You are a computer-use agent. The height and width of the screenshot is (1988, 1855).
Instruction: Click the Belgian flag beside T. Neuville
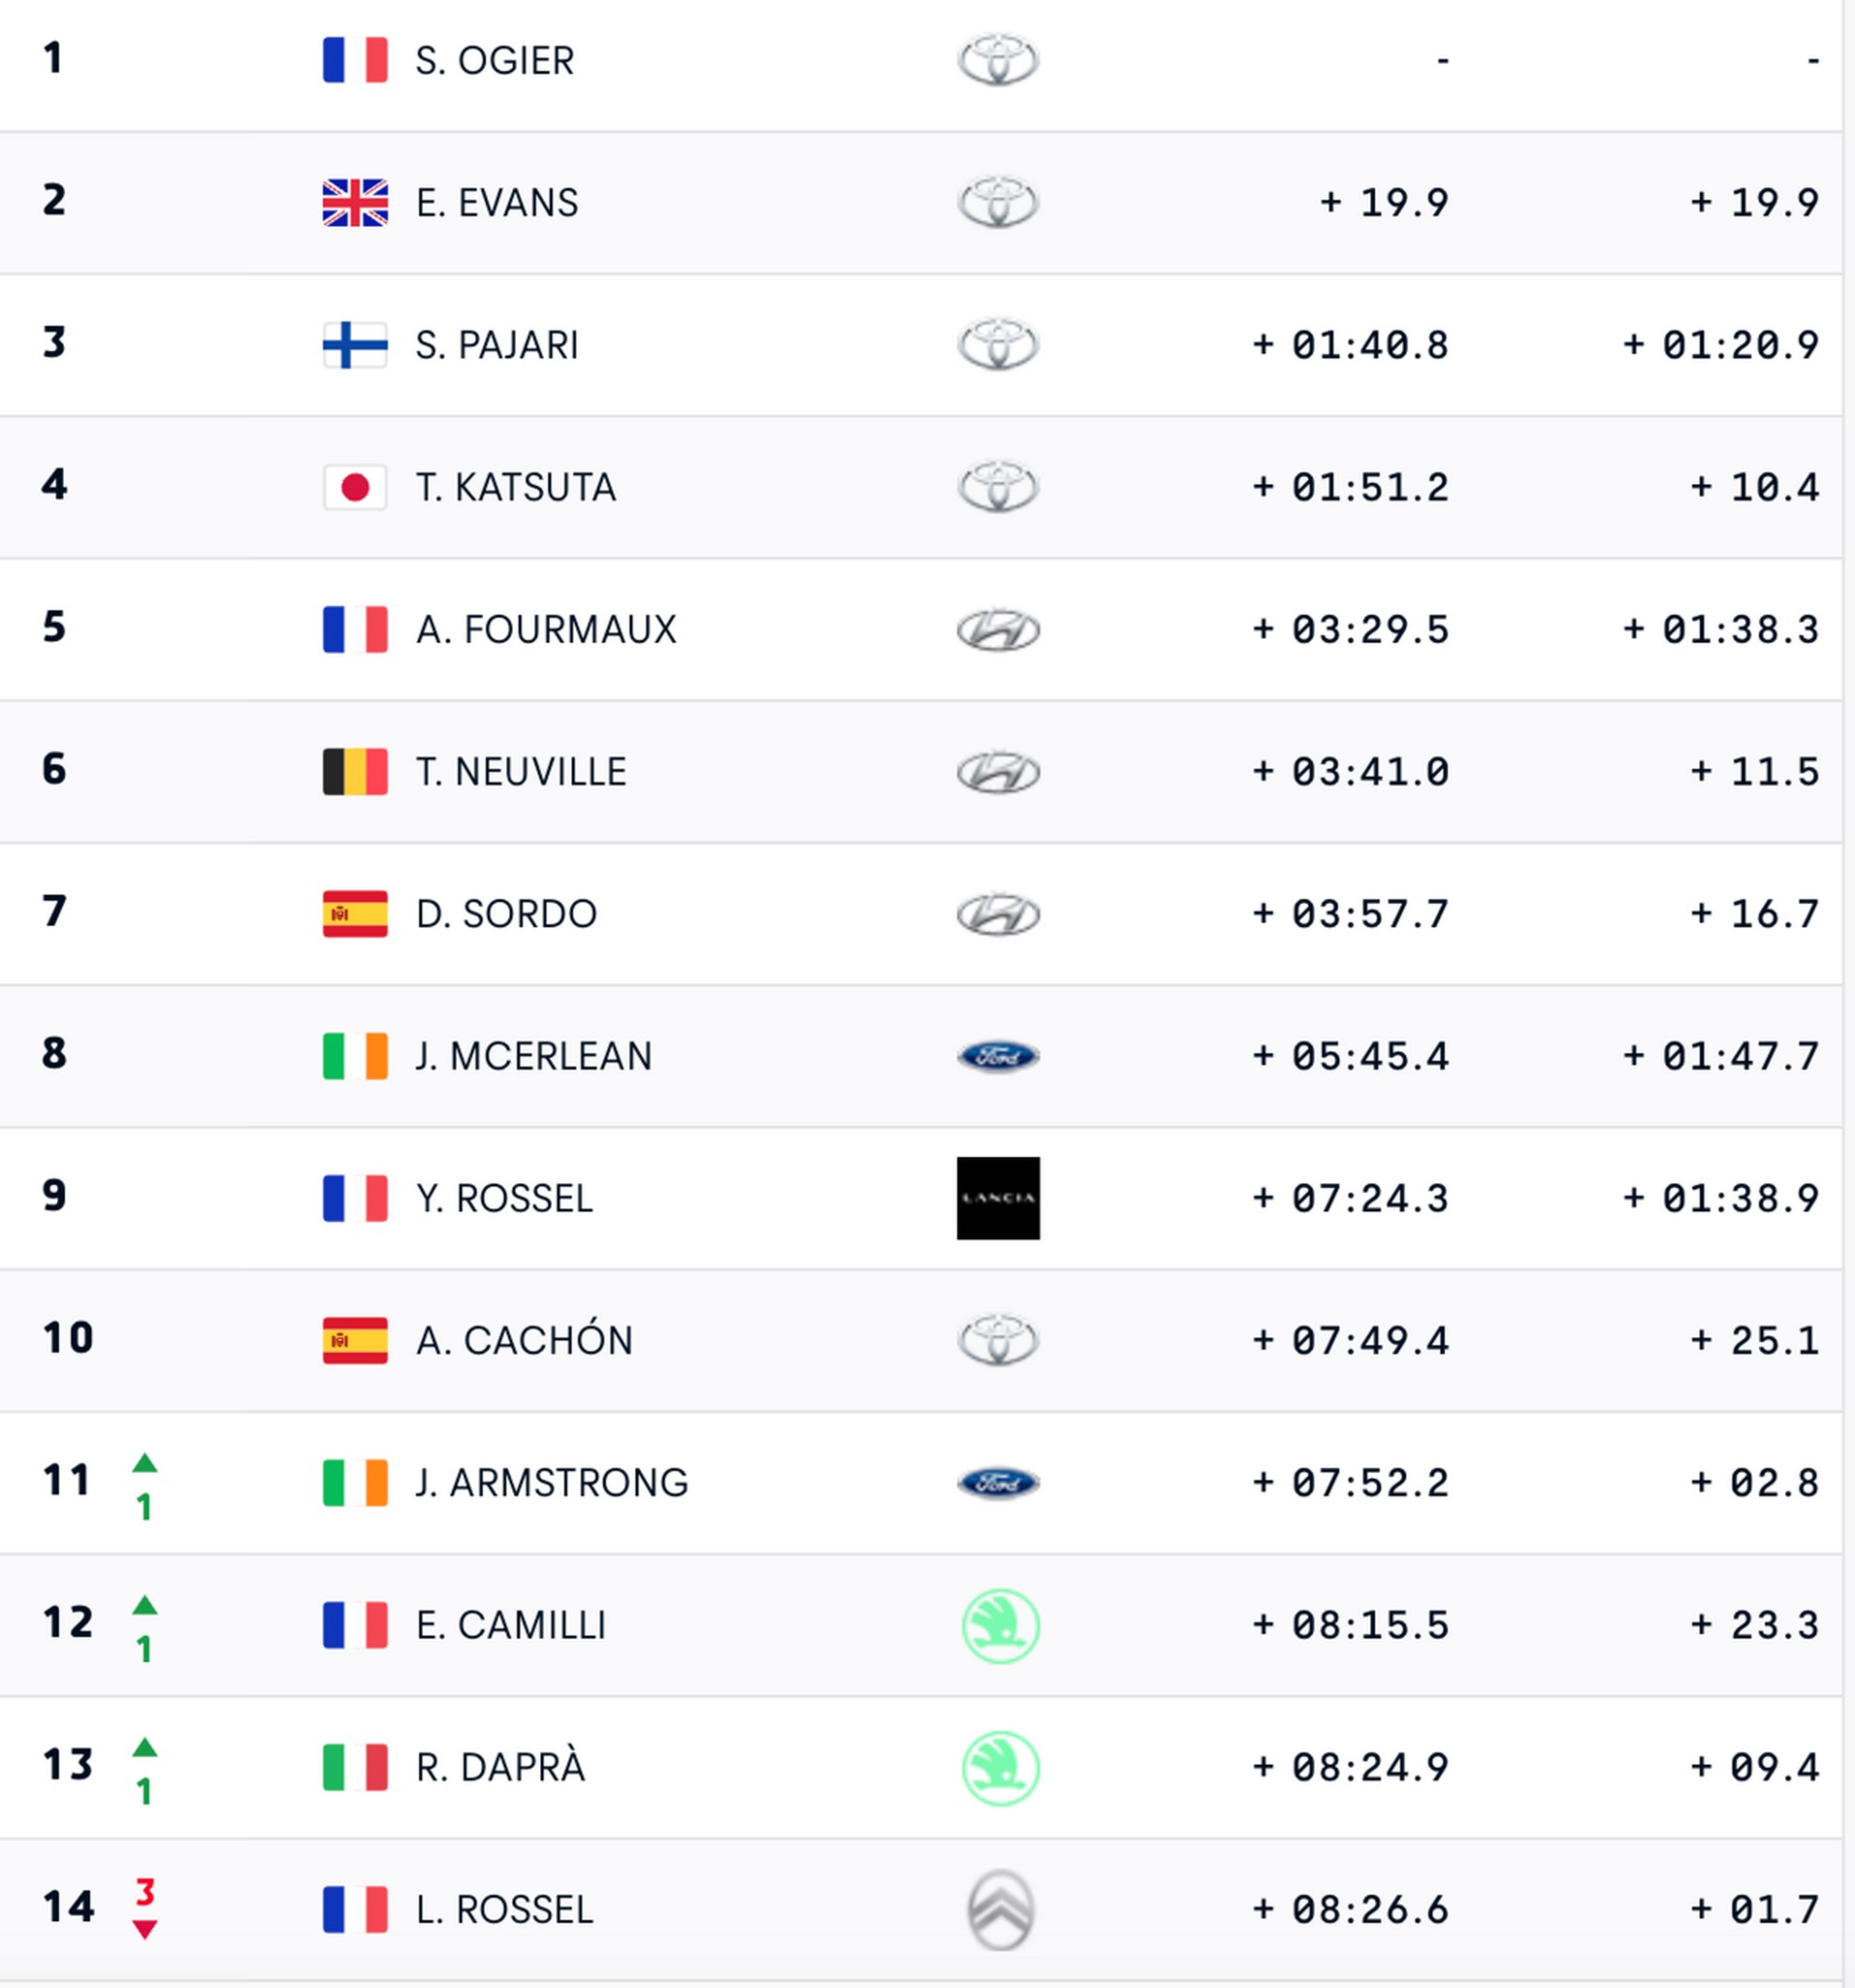click(x=355, y=772)
